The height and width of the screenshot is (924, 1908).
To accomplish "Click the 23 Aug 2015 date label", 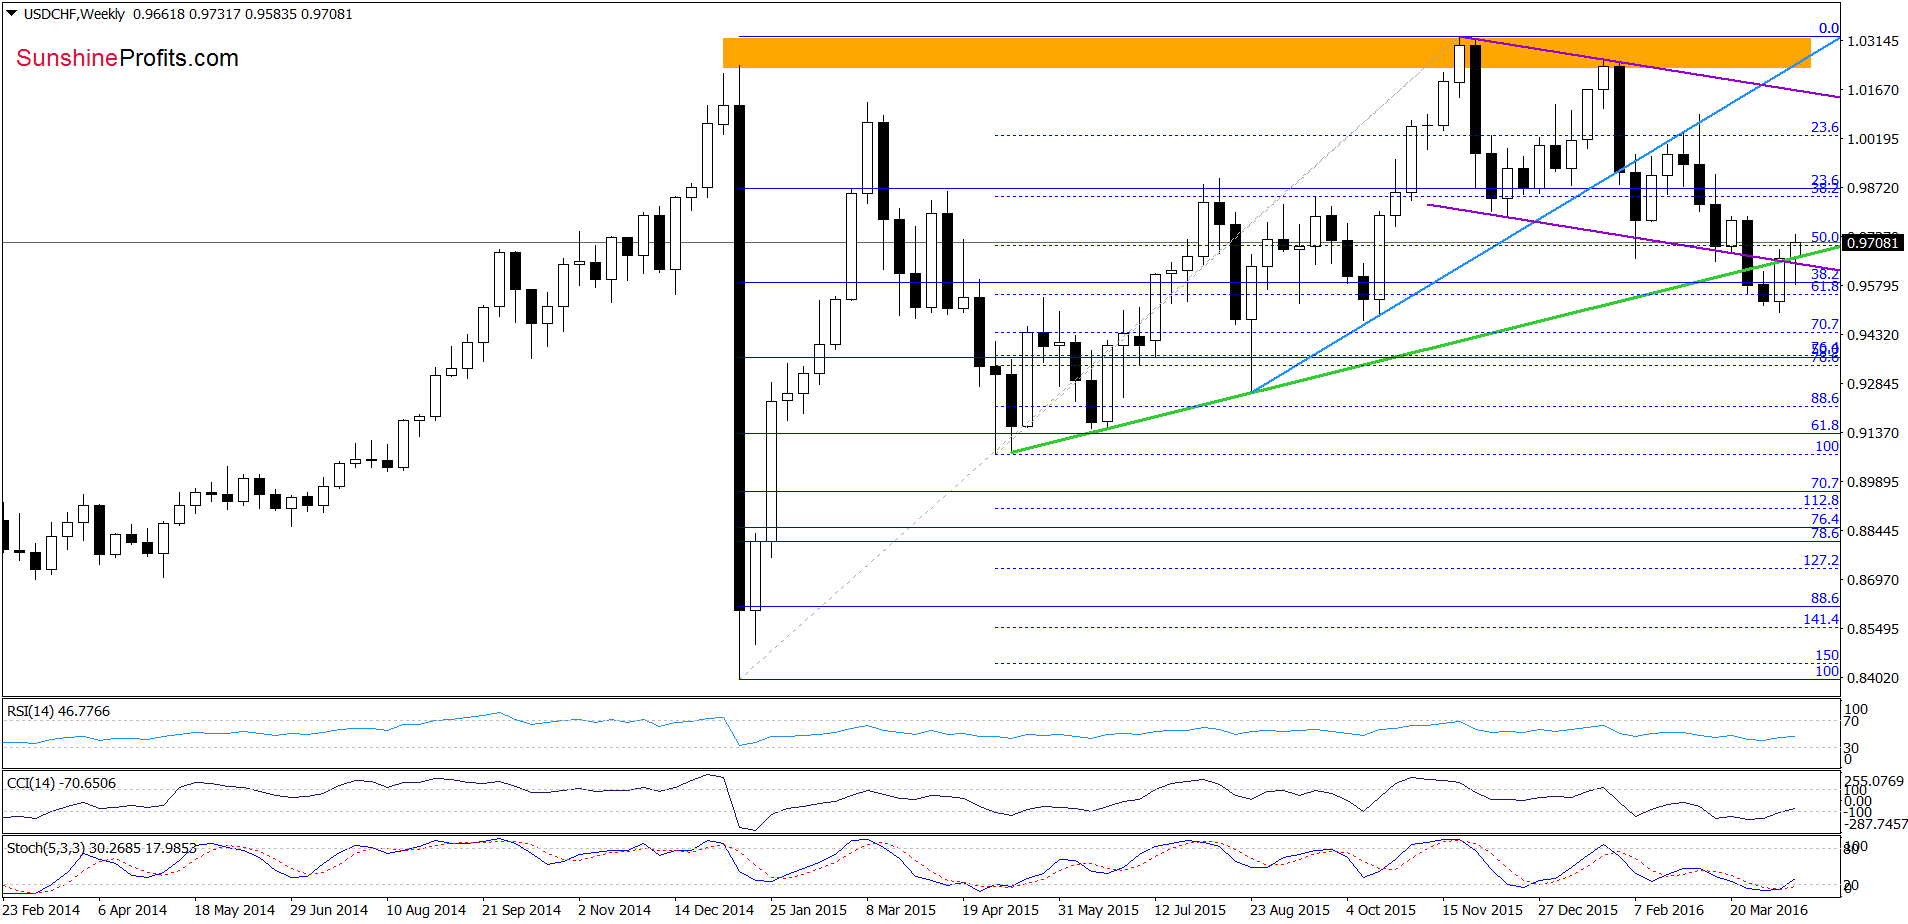I will click(x=1290, y=910).
